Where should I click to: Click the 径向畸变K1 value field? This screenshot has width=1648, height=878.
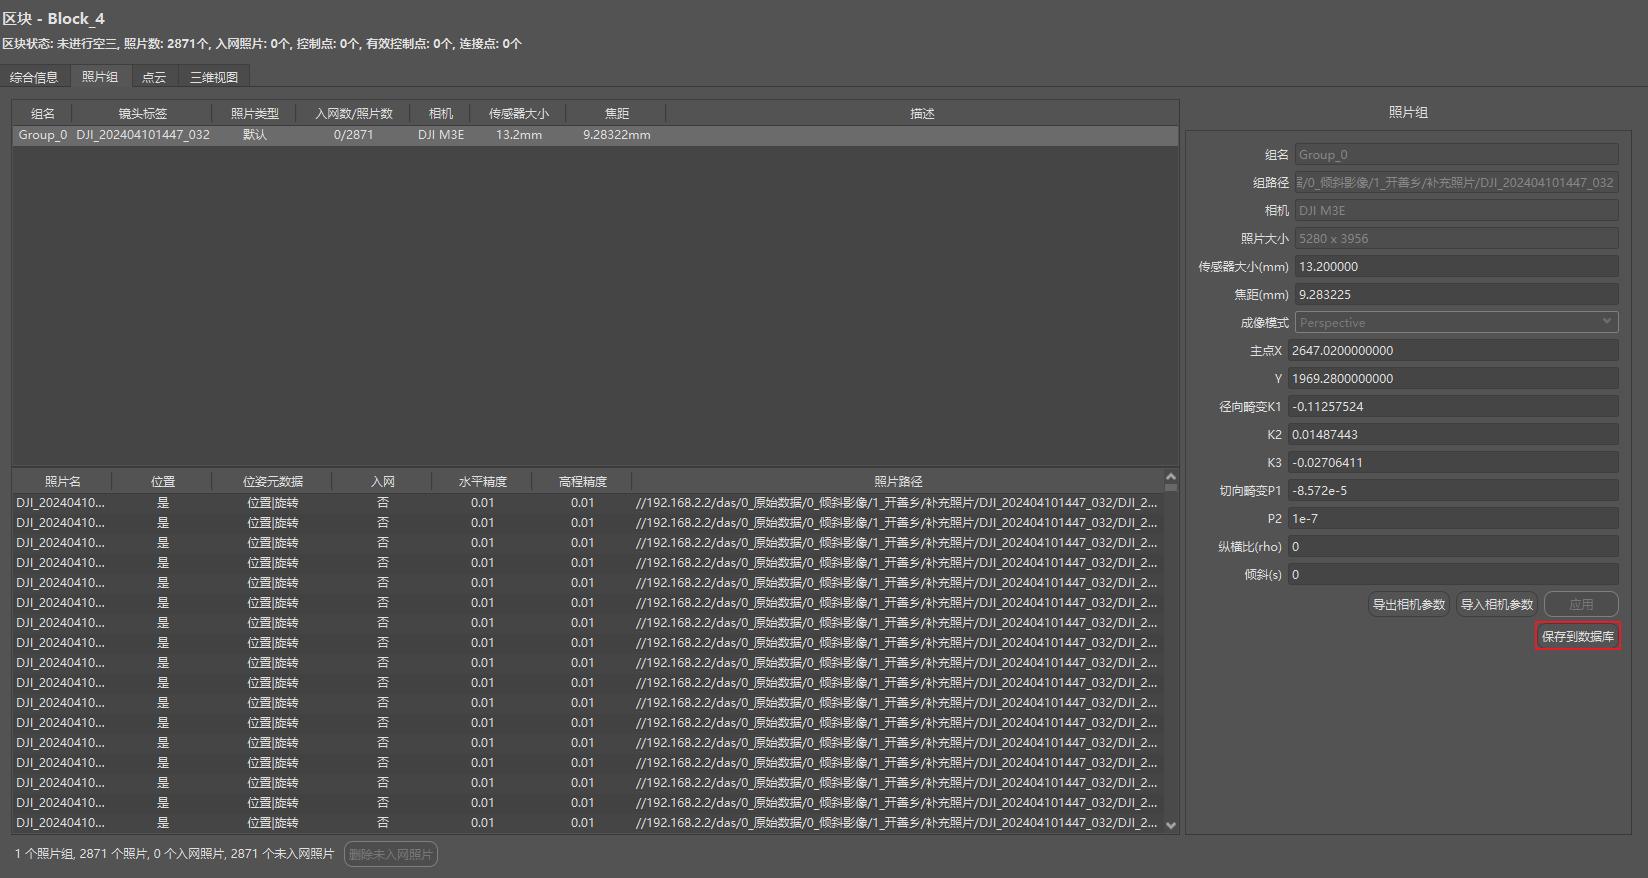click(1452, 406)
